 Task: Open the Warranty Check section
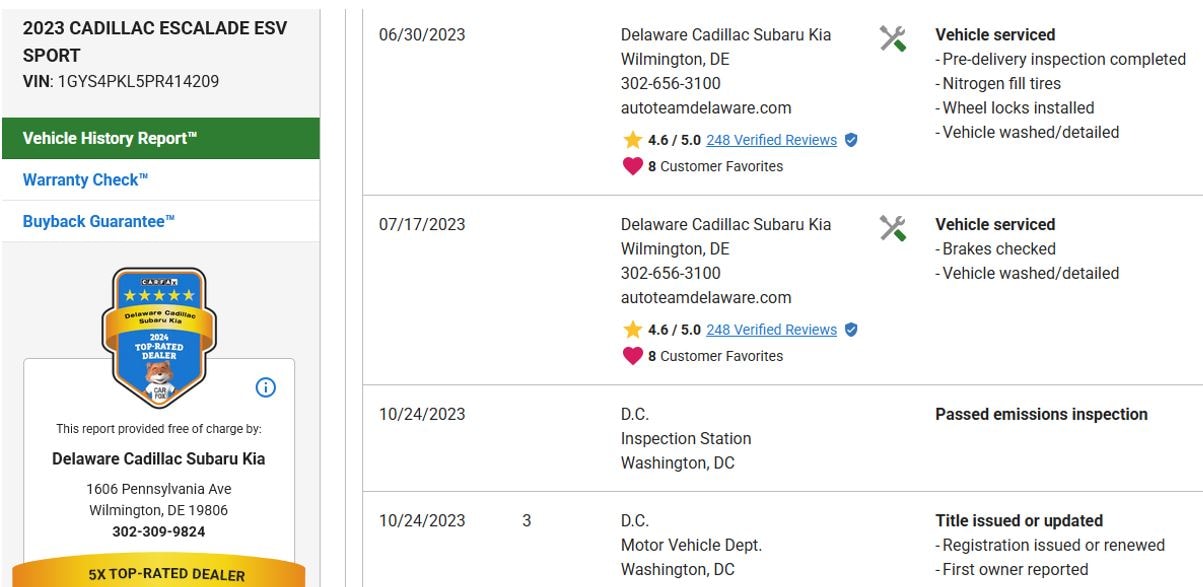tap(86, 180)
